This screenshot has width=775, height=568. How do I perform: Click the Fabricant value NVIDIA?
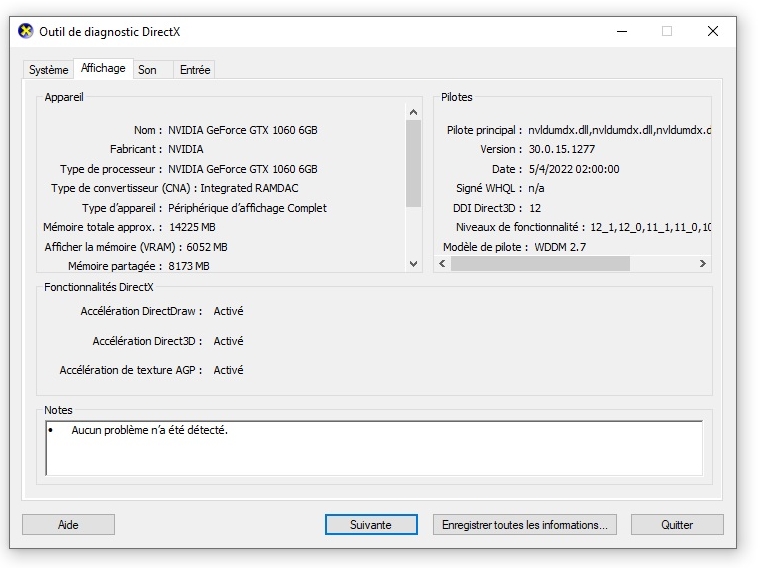186,149
